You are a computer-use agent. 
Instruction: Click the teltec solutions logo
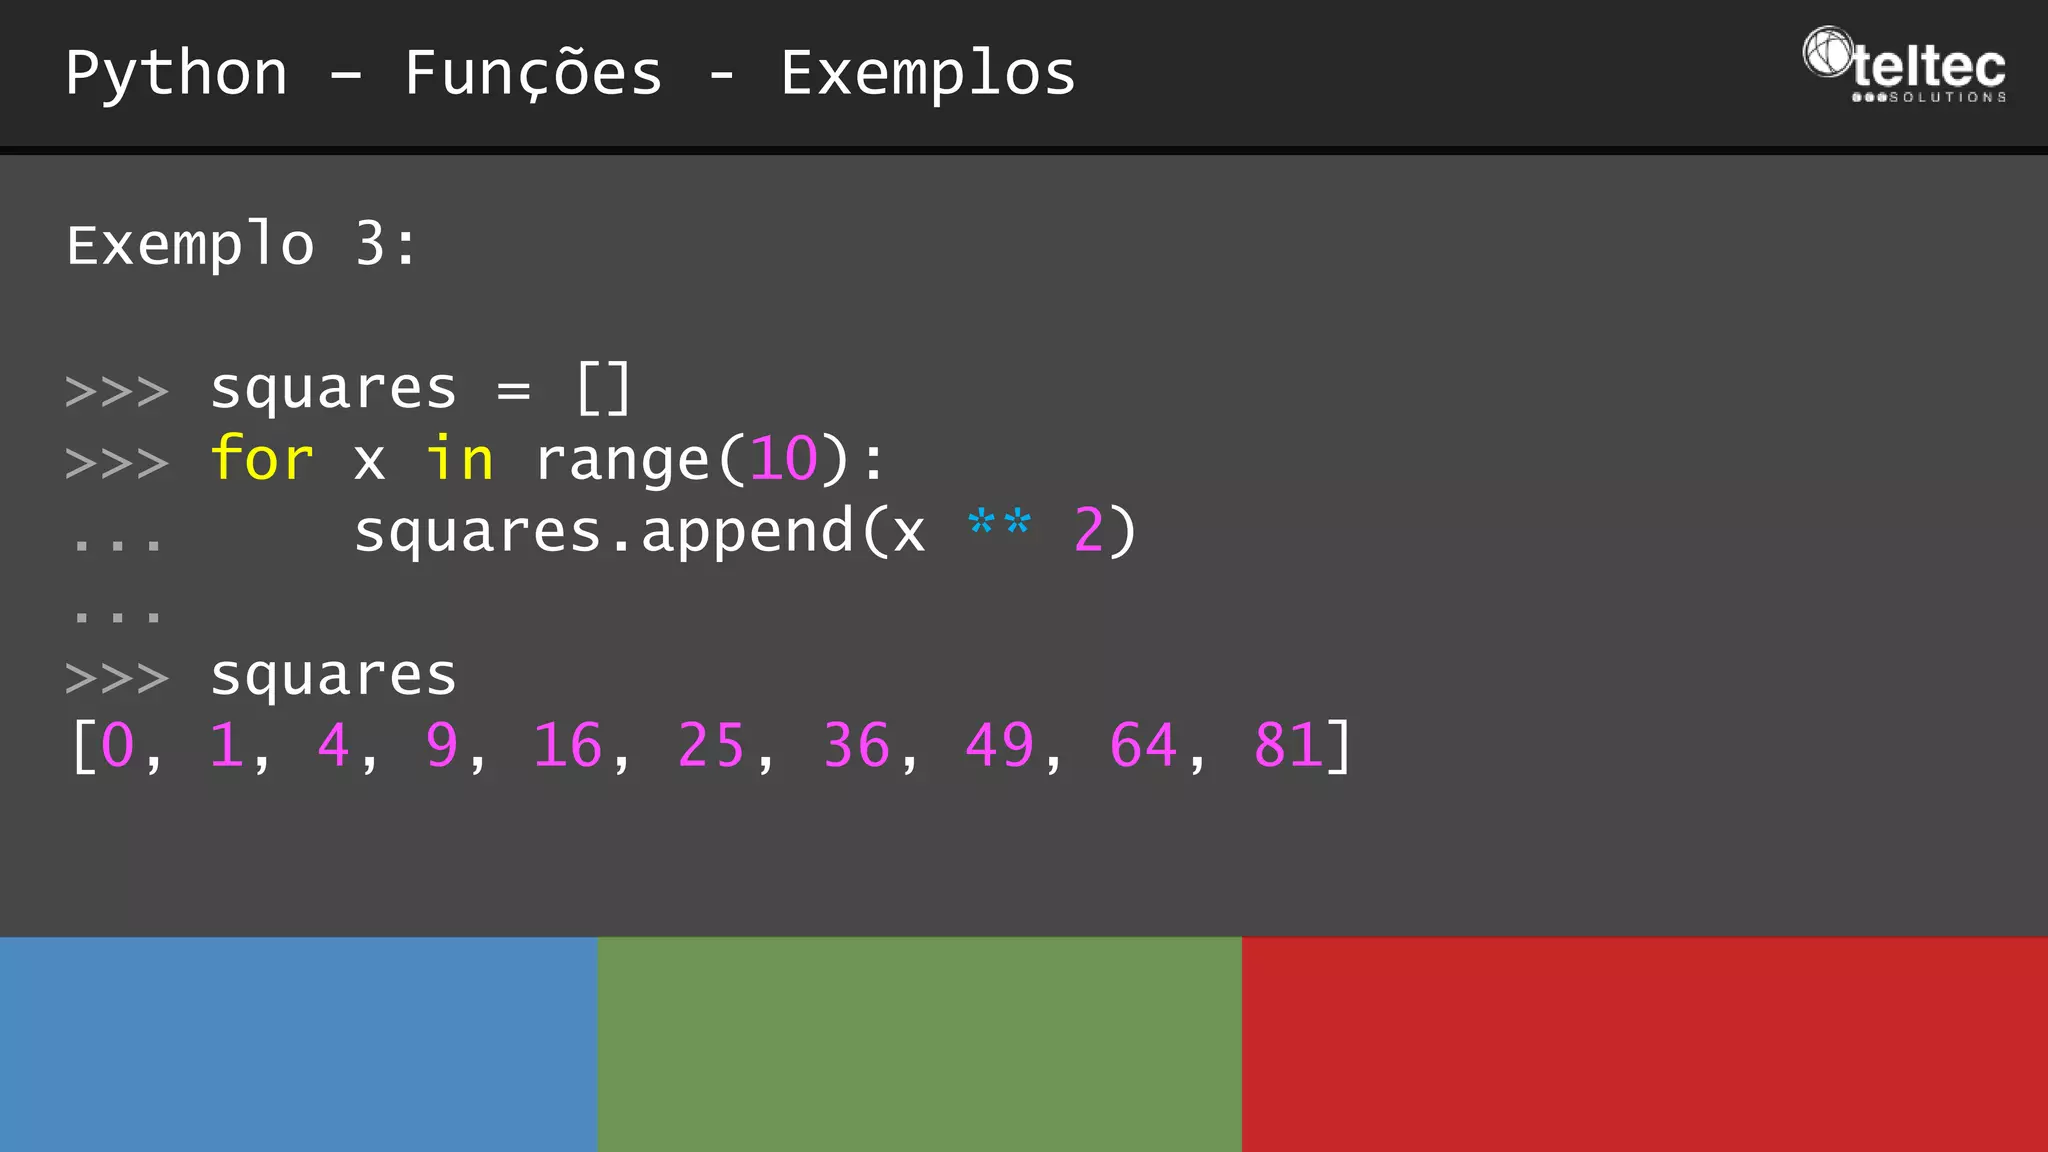coord(1904,65)
